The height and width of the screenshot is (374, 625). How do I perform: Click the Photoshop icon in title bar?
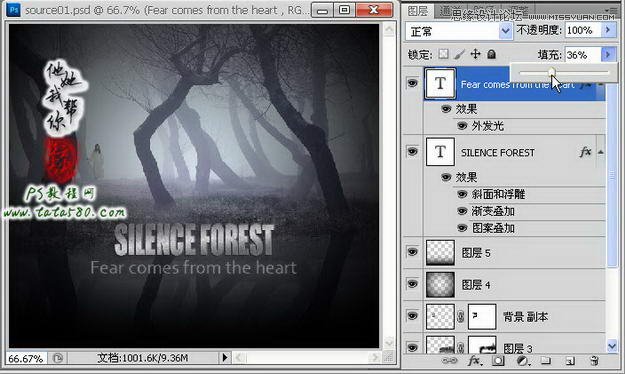(x=14, y=9)
